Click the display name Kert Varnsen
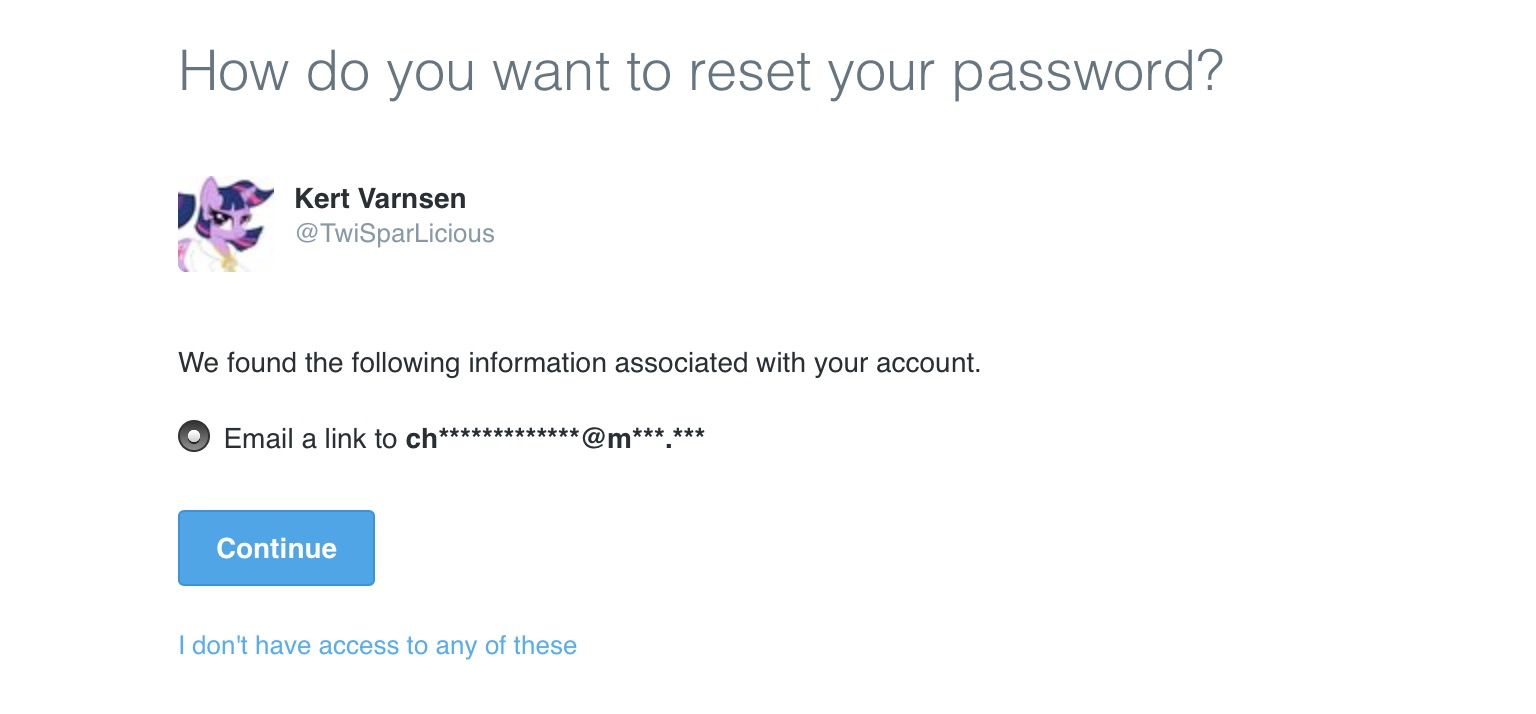The image size is (1536, 714). click(x=380, y=198)
